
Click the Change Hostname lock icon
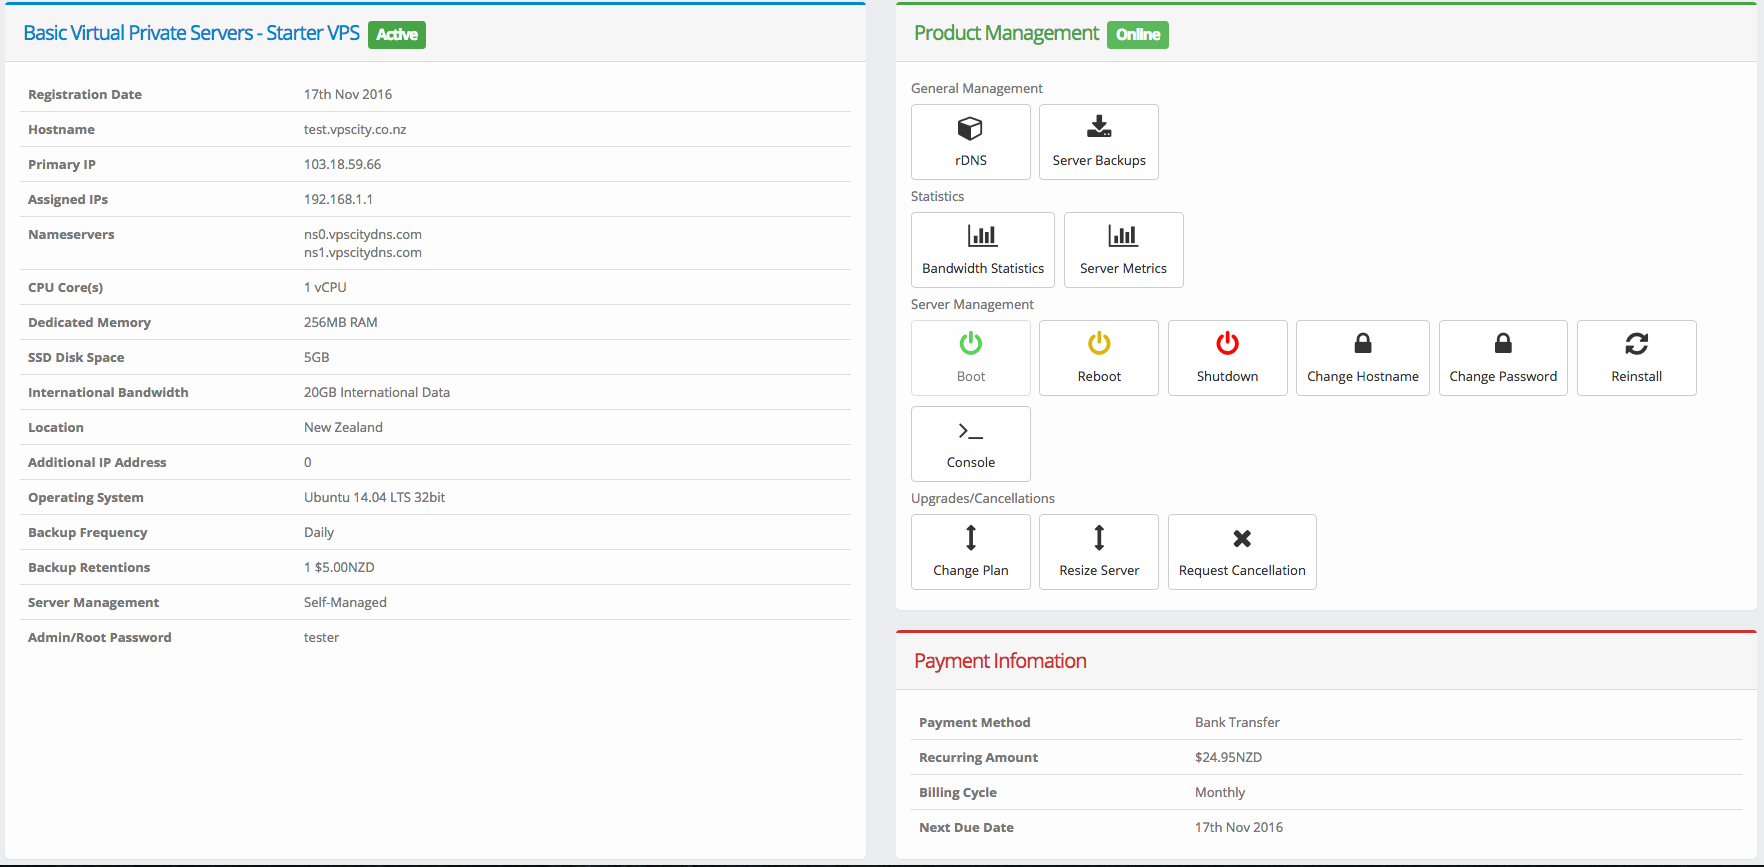click(x=1362, y=344)
